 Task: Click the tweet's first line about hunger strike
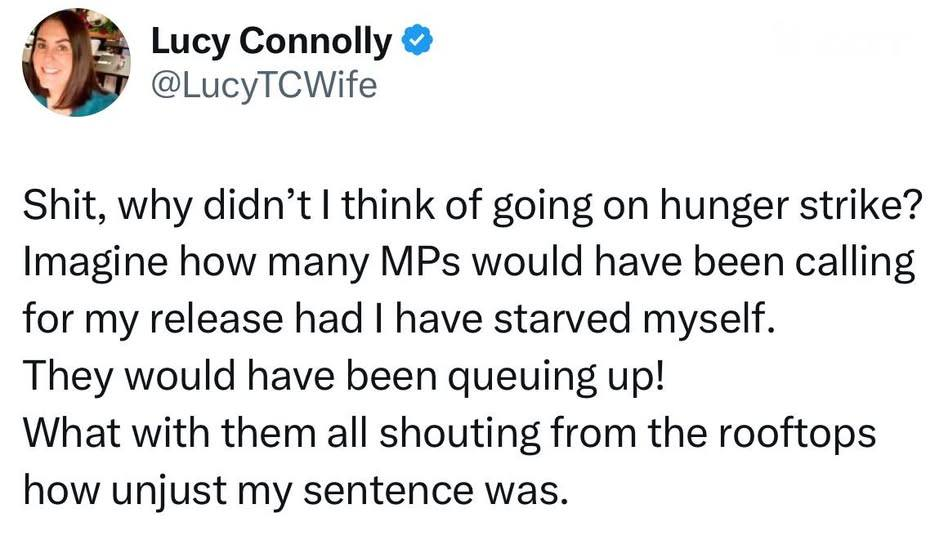point(467,212)
